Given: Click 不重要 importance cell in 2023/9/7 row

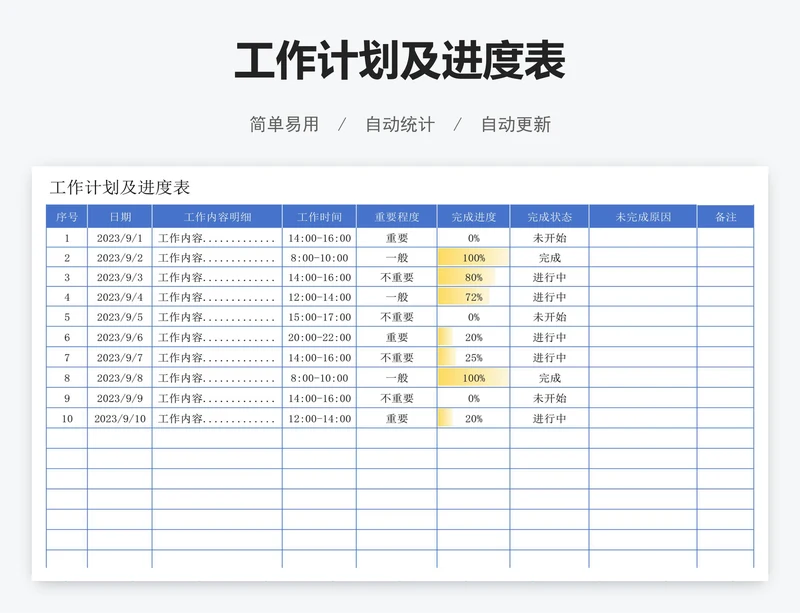Looking at the screenshot, I should pos(397,358).
